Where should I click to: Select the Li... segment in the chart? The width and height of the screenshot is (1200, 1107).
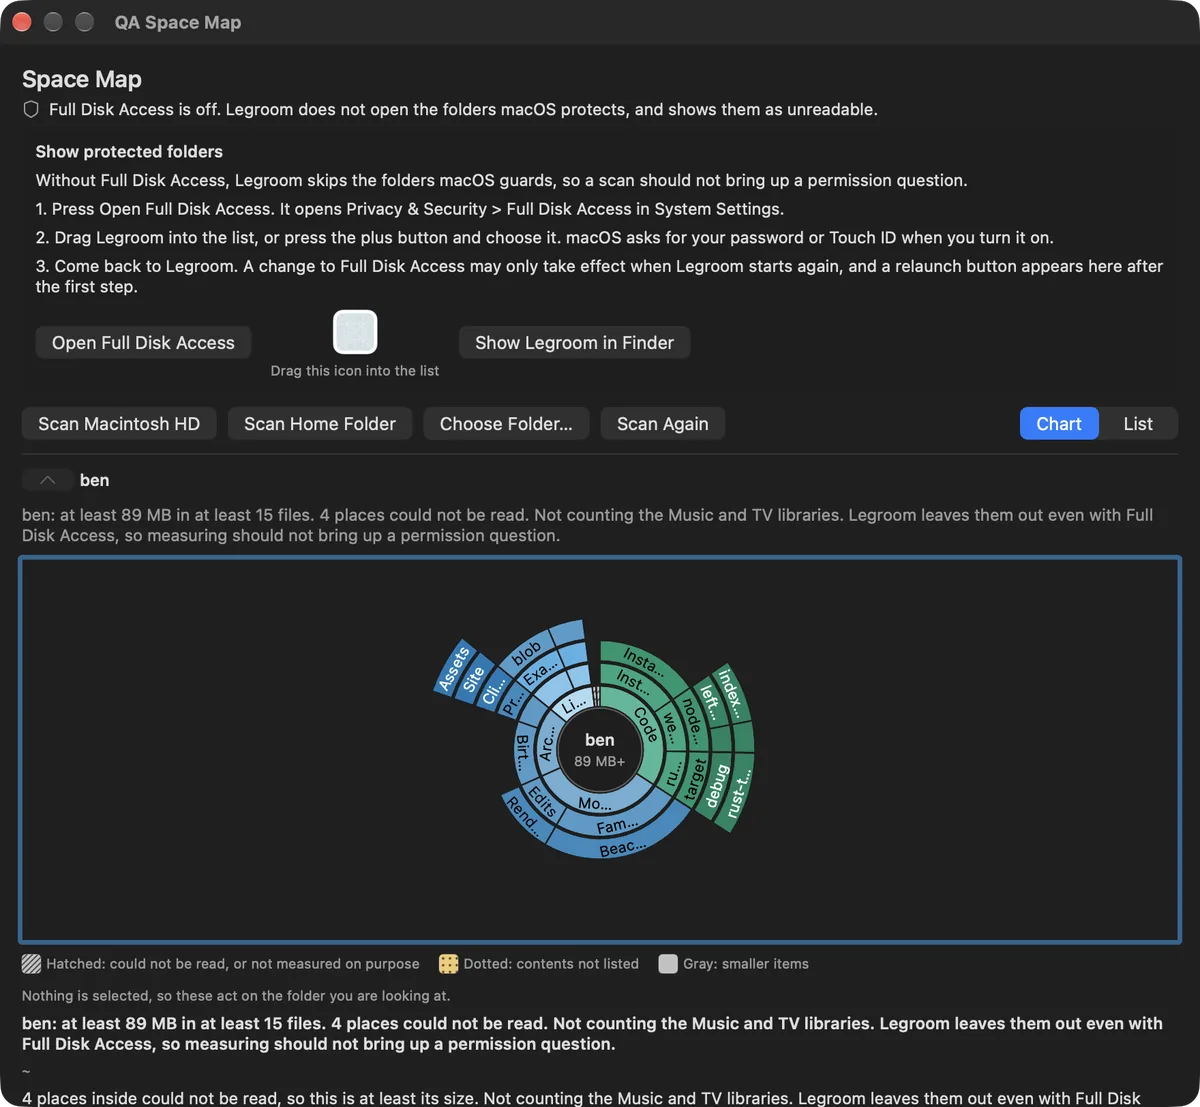[x=573, y=706]
